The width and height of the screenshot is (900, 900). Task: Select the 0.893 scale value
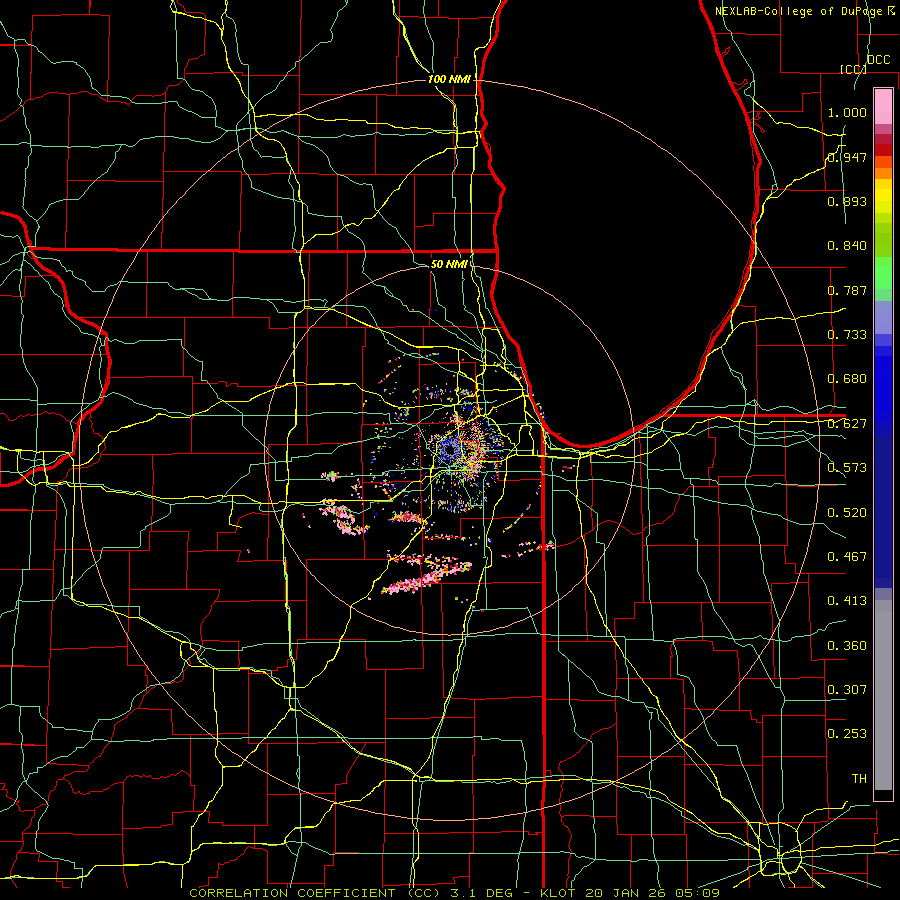(847, 201)
